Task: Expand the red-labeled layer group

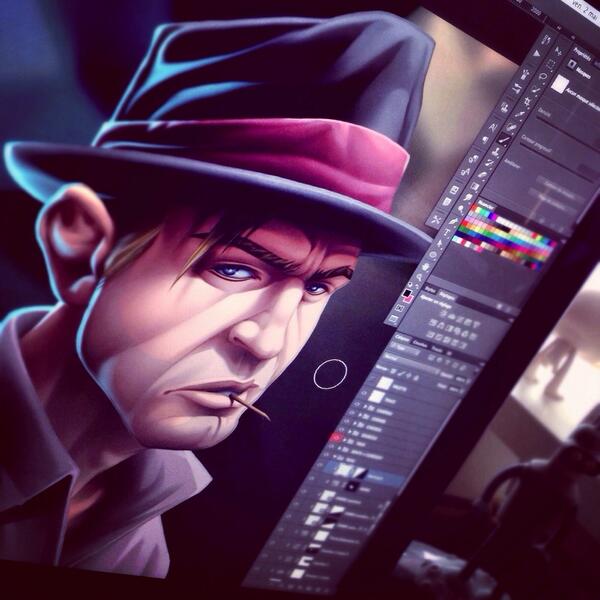Action: [x=345, y=440]
